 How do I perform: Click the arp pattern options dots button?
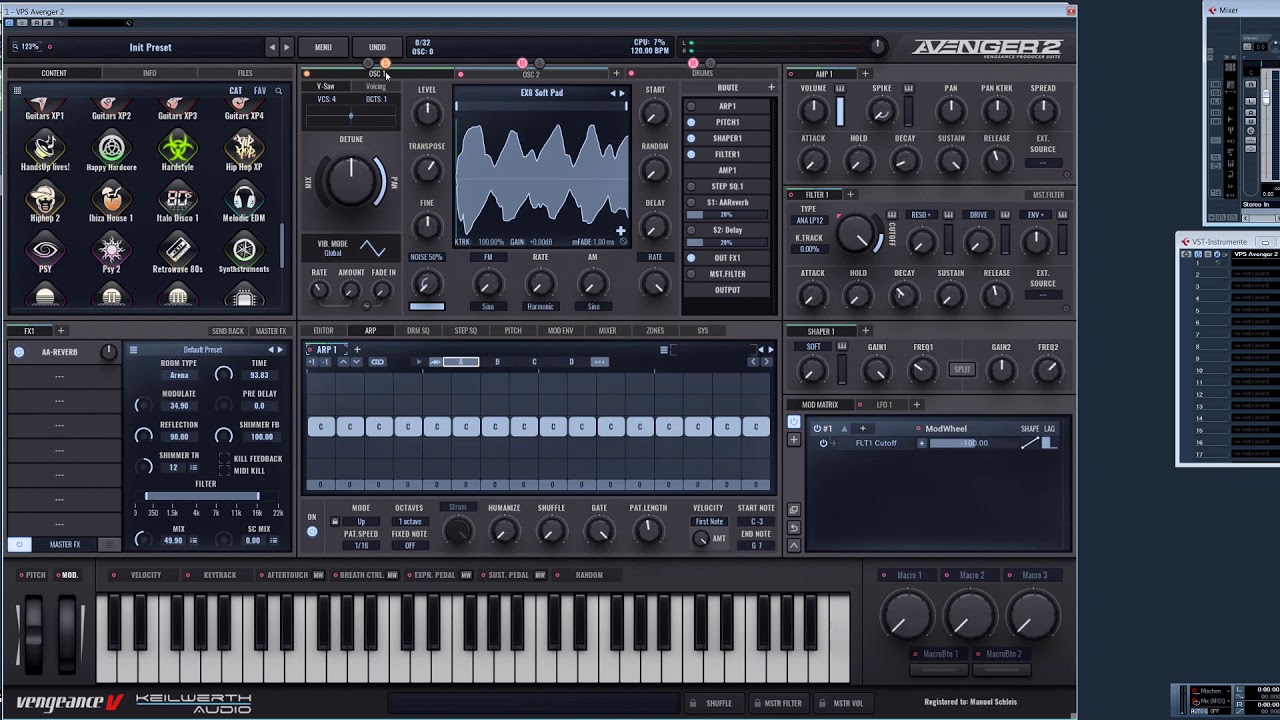[599, 362]
